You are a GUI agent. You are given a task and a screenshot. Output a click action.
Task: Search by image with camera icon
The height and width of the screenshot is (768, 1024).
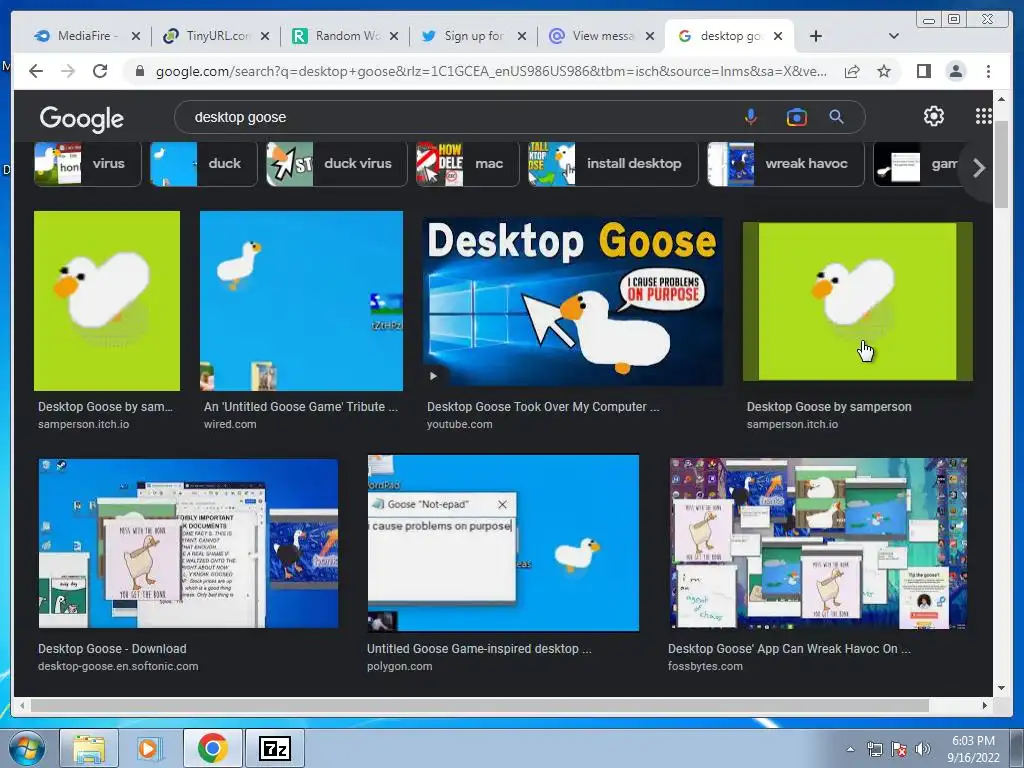click(797, 118)
